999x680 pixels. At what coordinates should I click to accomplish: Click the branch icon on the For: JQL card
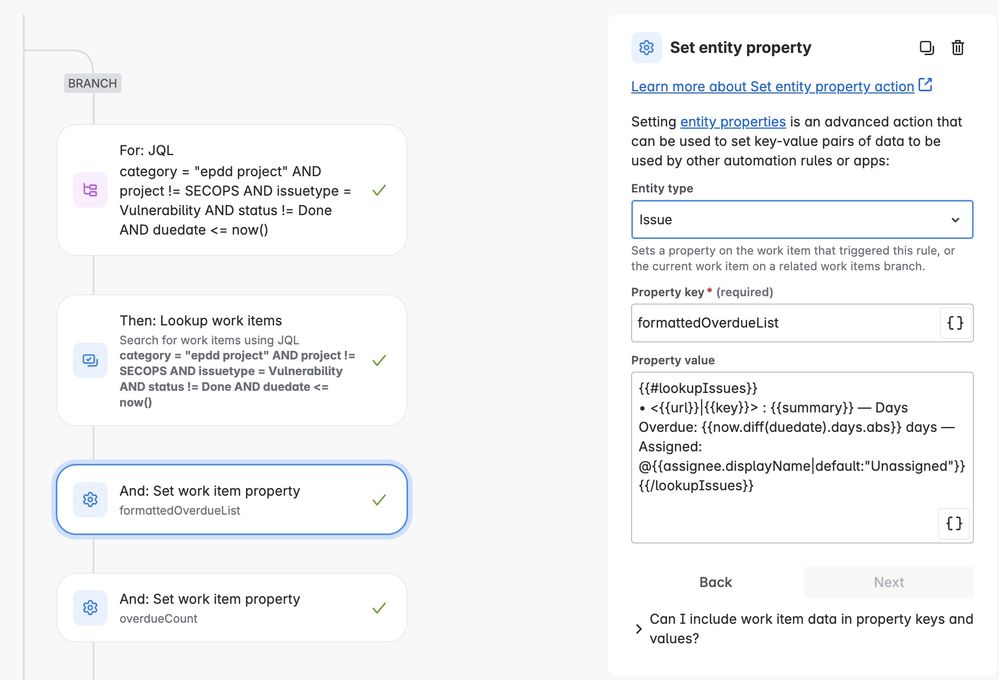pyautogui.click(x=90, y=190)
